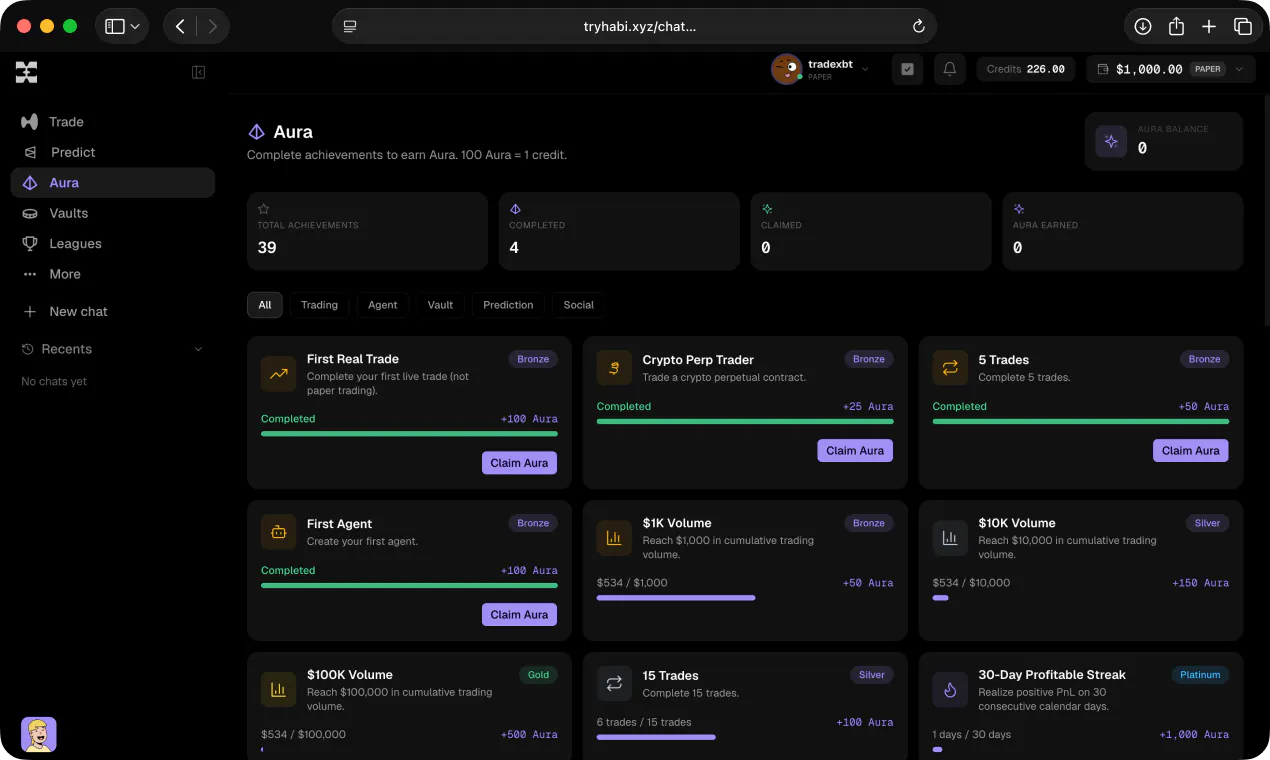Image resolution: width=1270 pixels, height=760 pixels.
Task: Filter achievements by Vault
Action: point(441,305)
